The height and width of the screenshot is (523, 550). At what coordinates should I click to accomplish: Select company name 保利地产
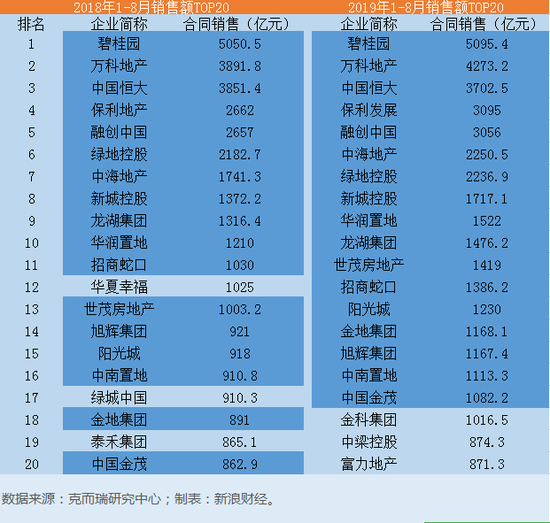click(119, 110)
